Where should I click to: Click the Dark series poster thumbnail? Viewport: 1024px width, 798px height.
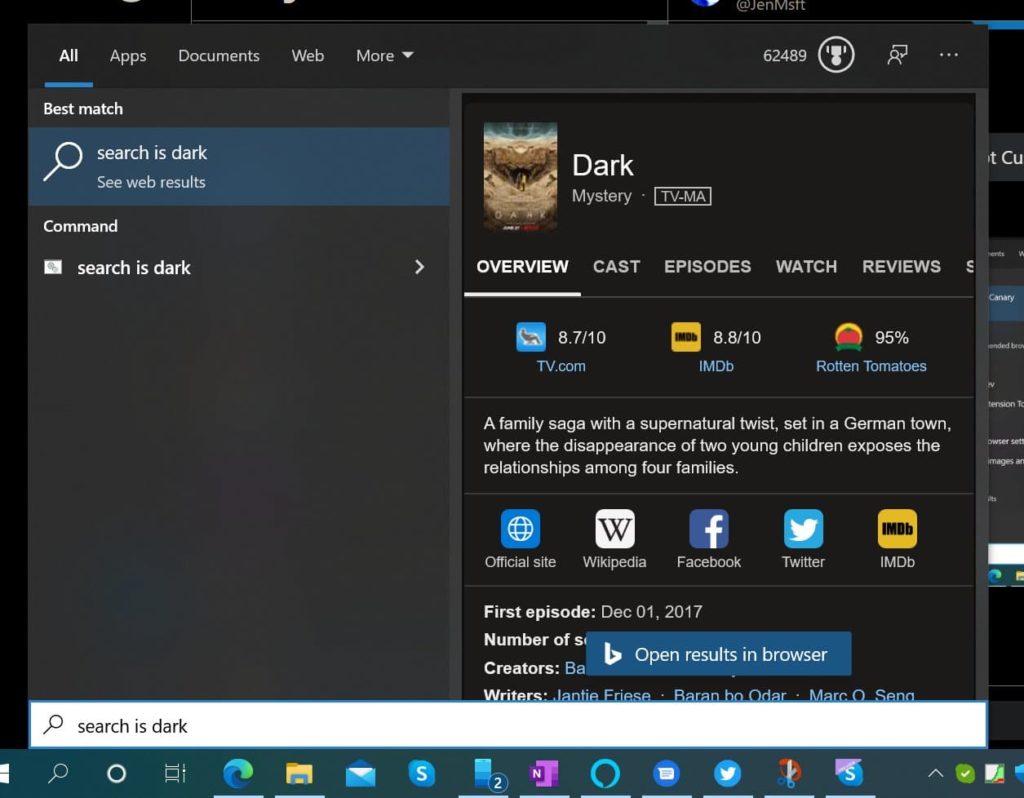(520, 176)
